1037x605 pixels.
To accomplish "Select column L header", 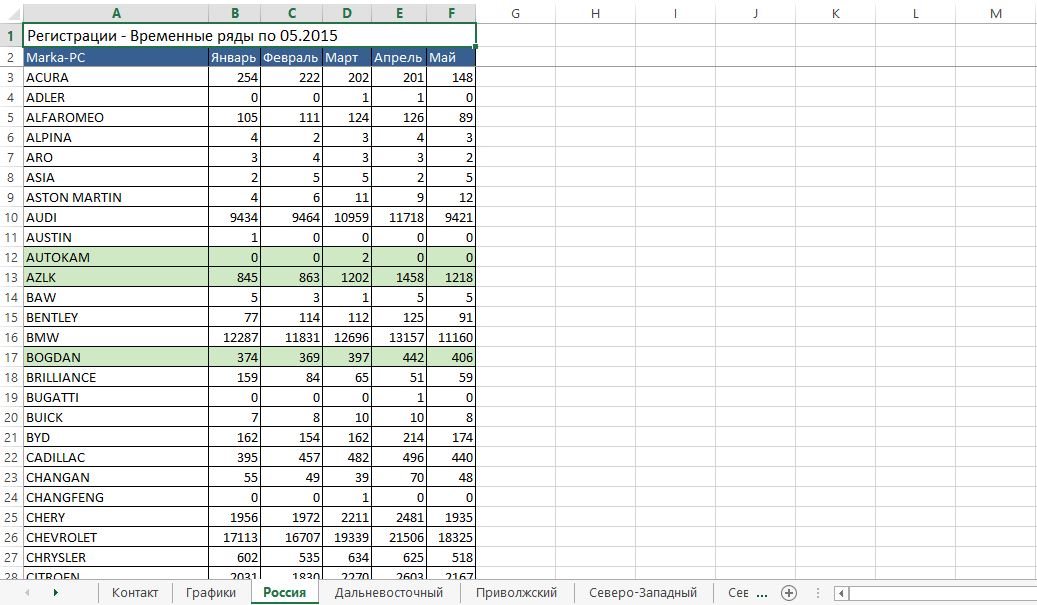I will [915, 13].
